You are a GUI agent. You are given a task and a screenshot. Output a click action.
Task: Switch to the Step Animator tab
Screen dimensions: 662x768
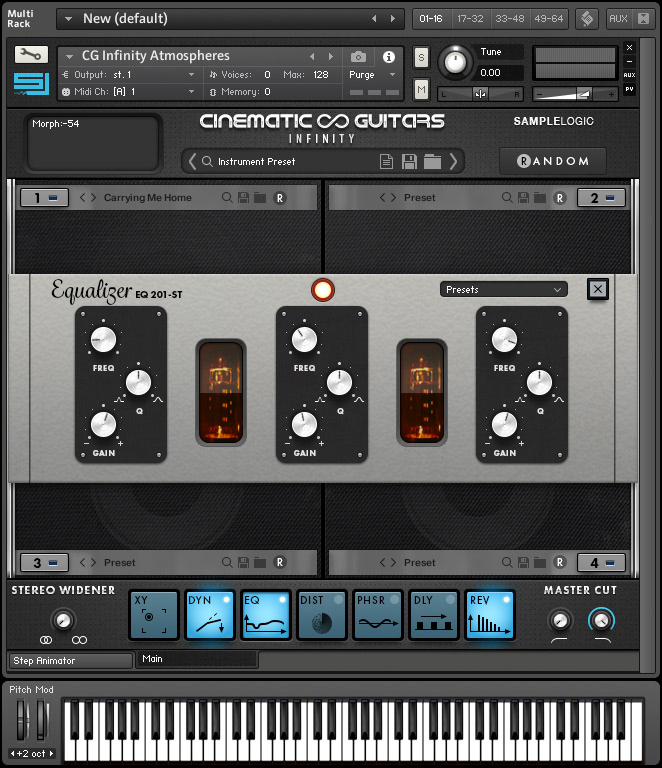pos(71,660)
